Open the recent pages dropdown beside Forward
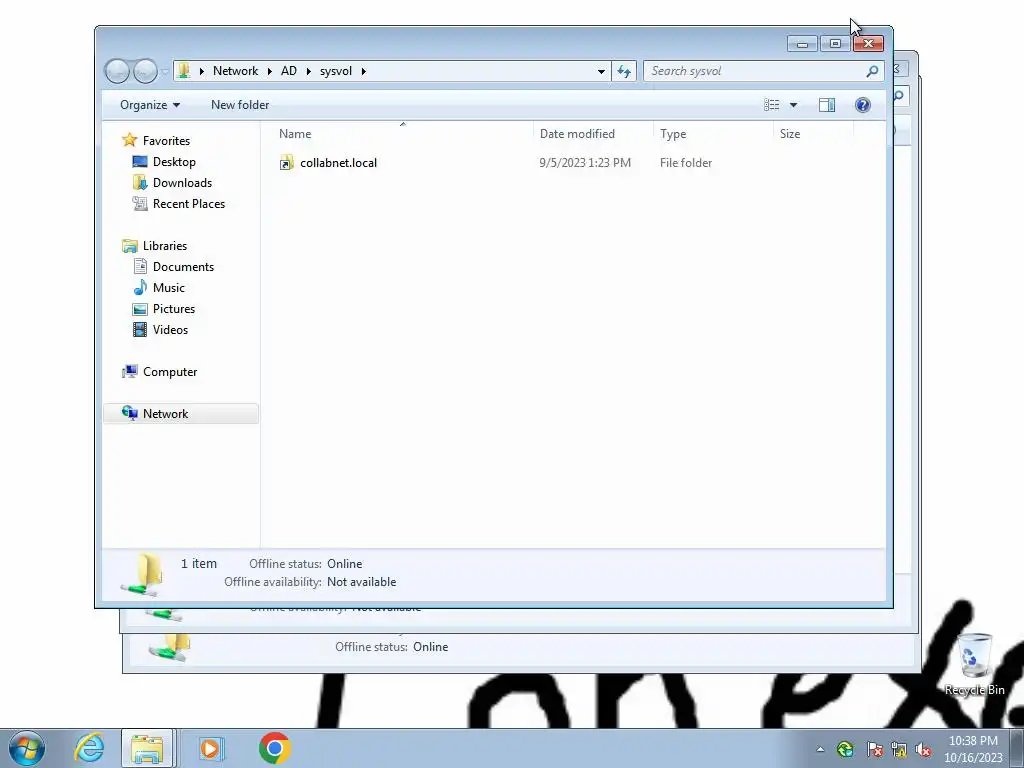1024x768 pixels. [165, 71]
